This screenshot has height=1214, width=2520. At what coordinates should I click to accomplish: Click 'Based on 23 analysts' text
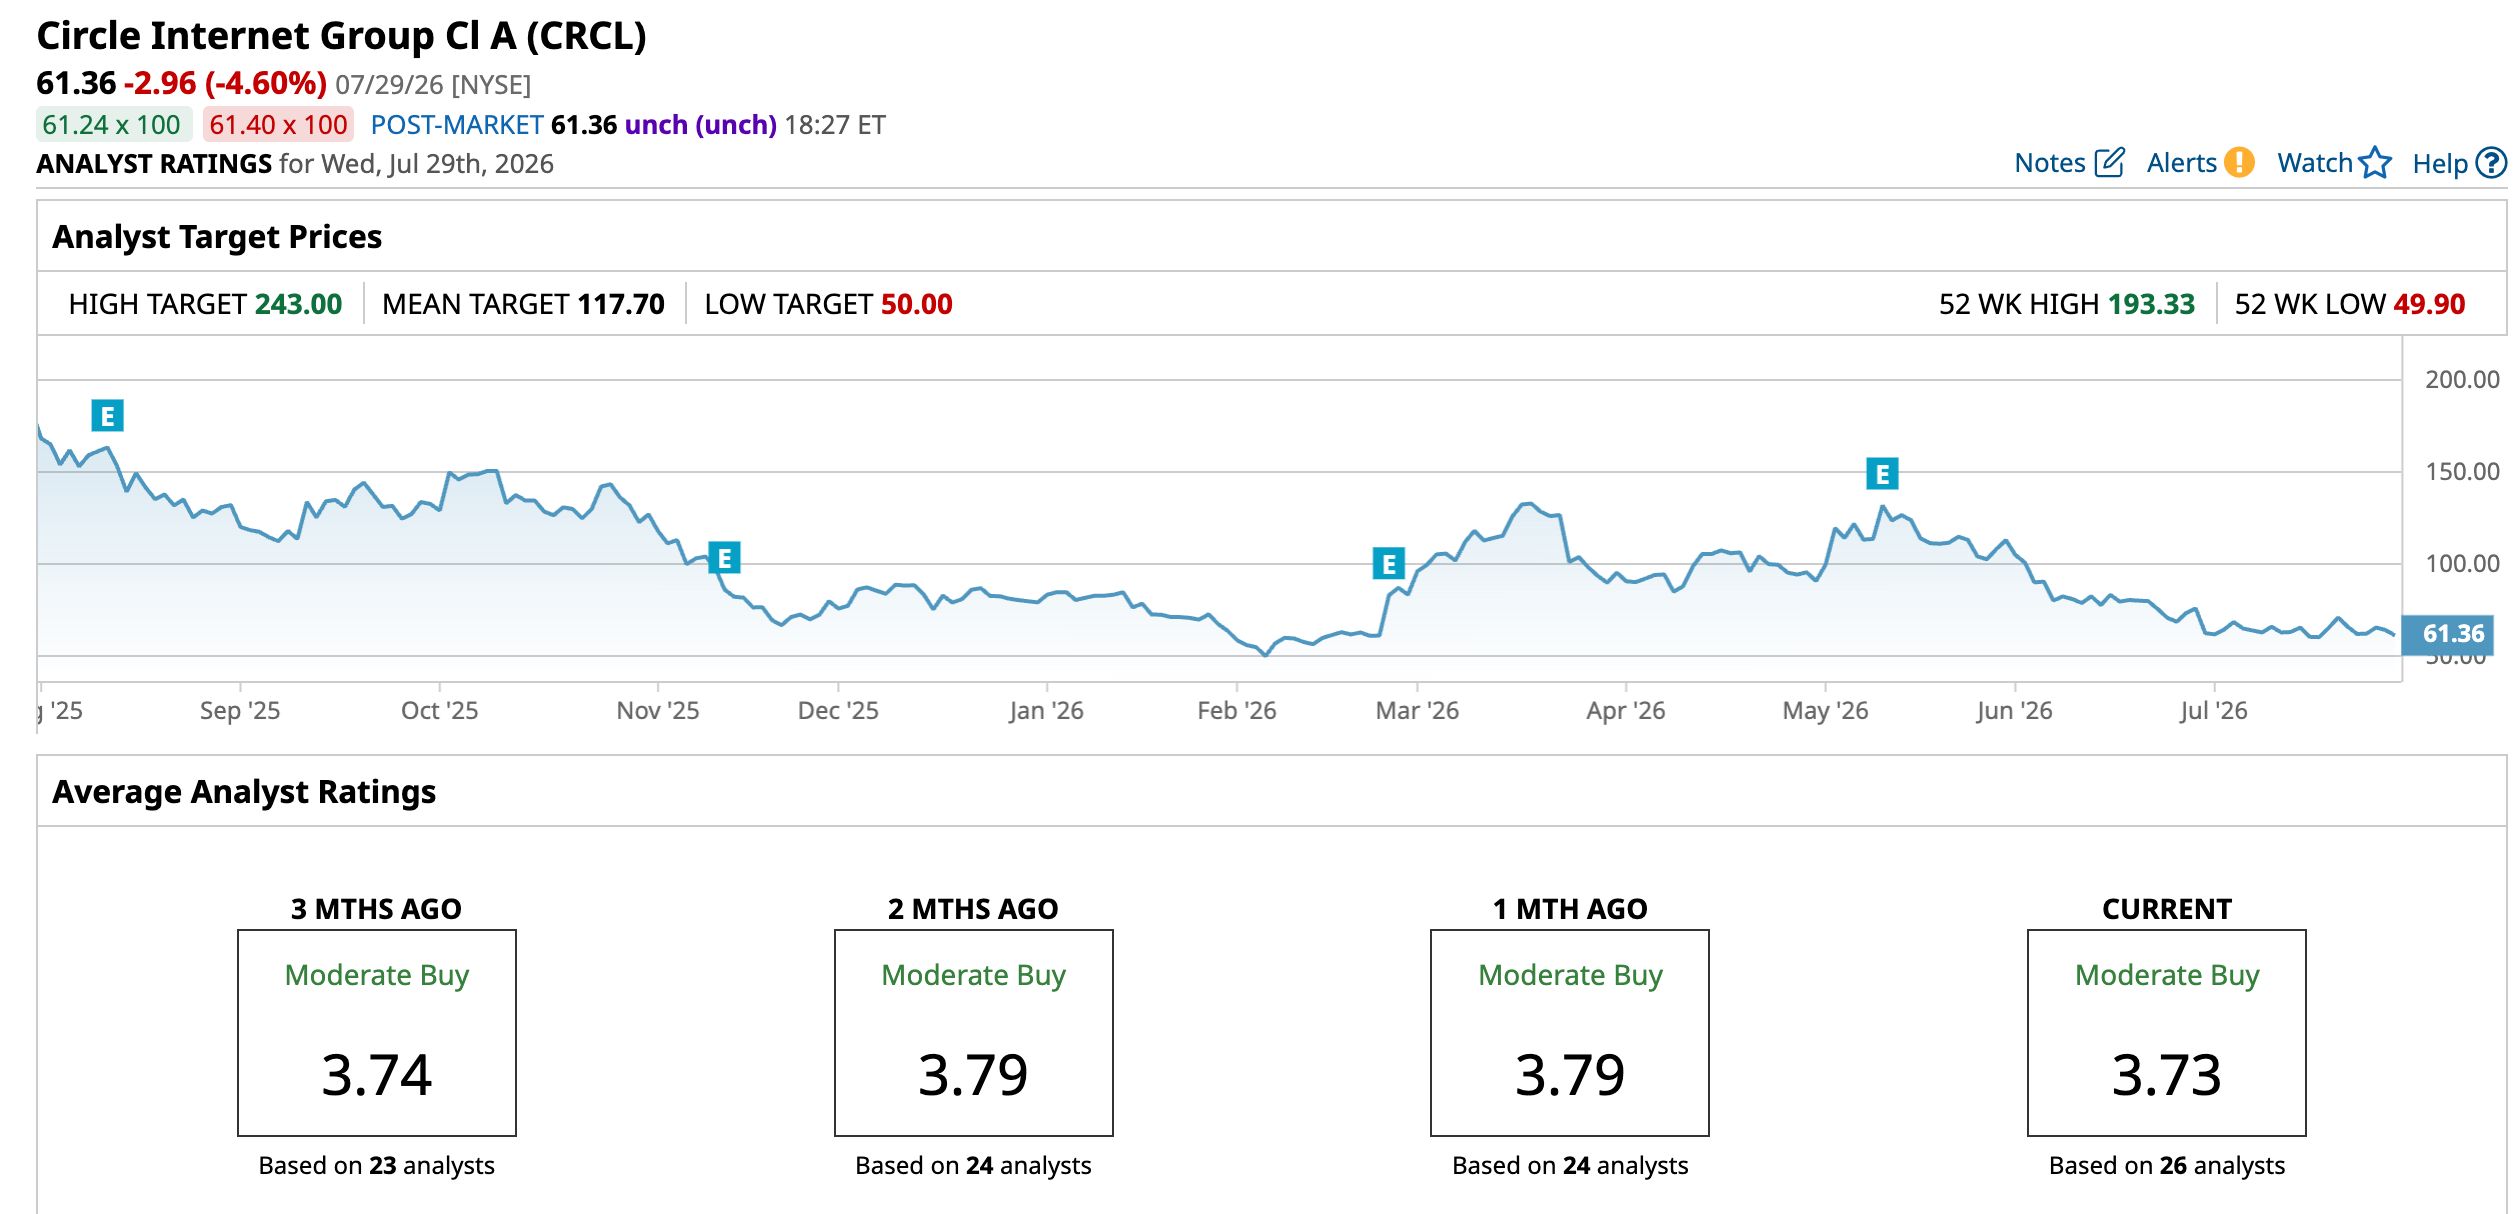(377, 1166)
